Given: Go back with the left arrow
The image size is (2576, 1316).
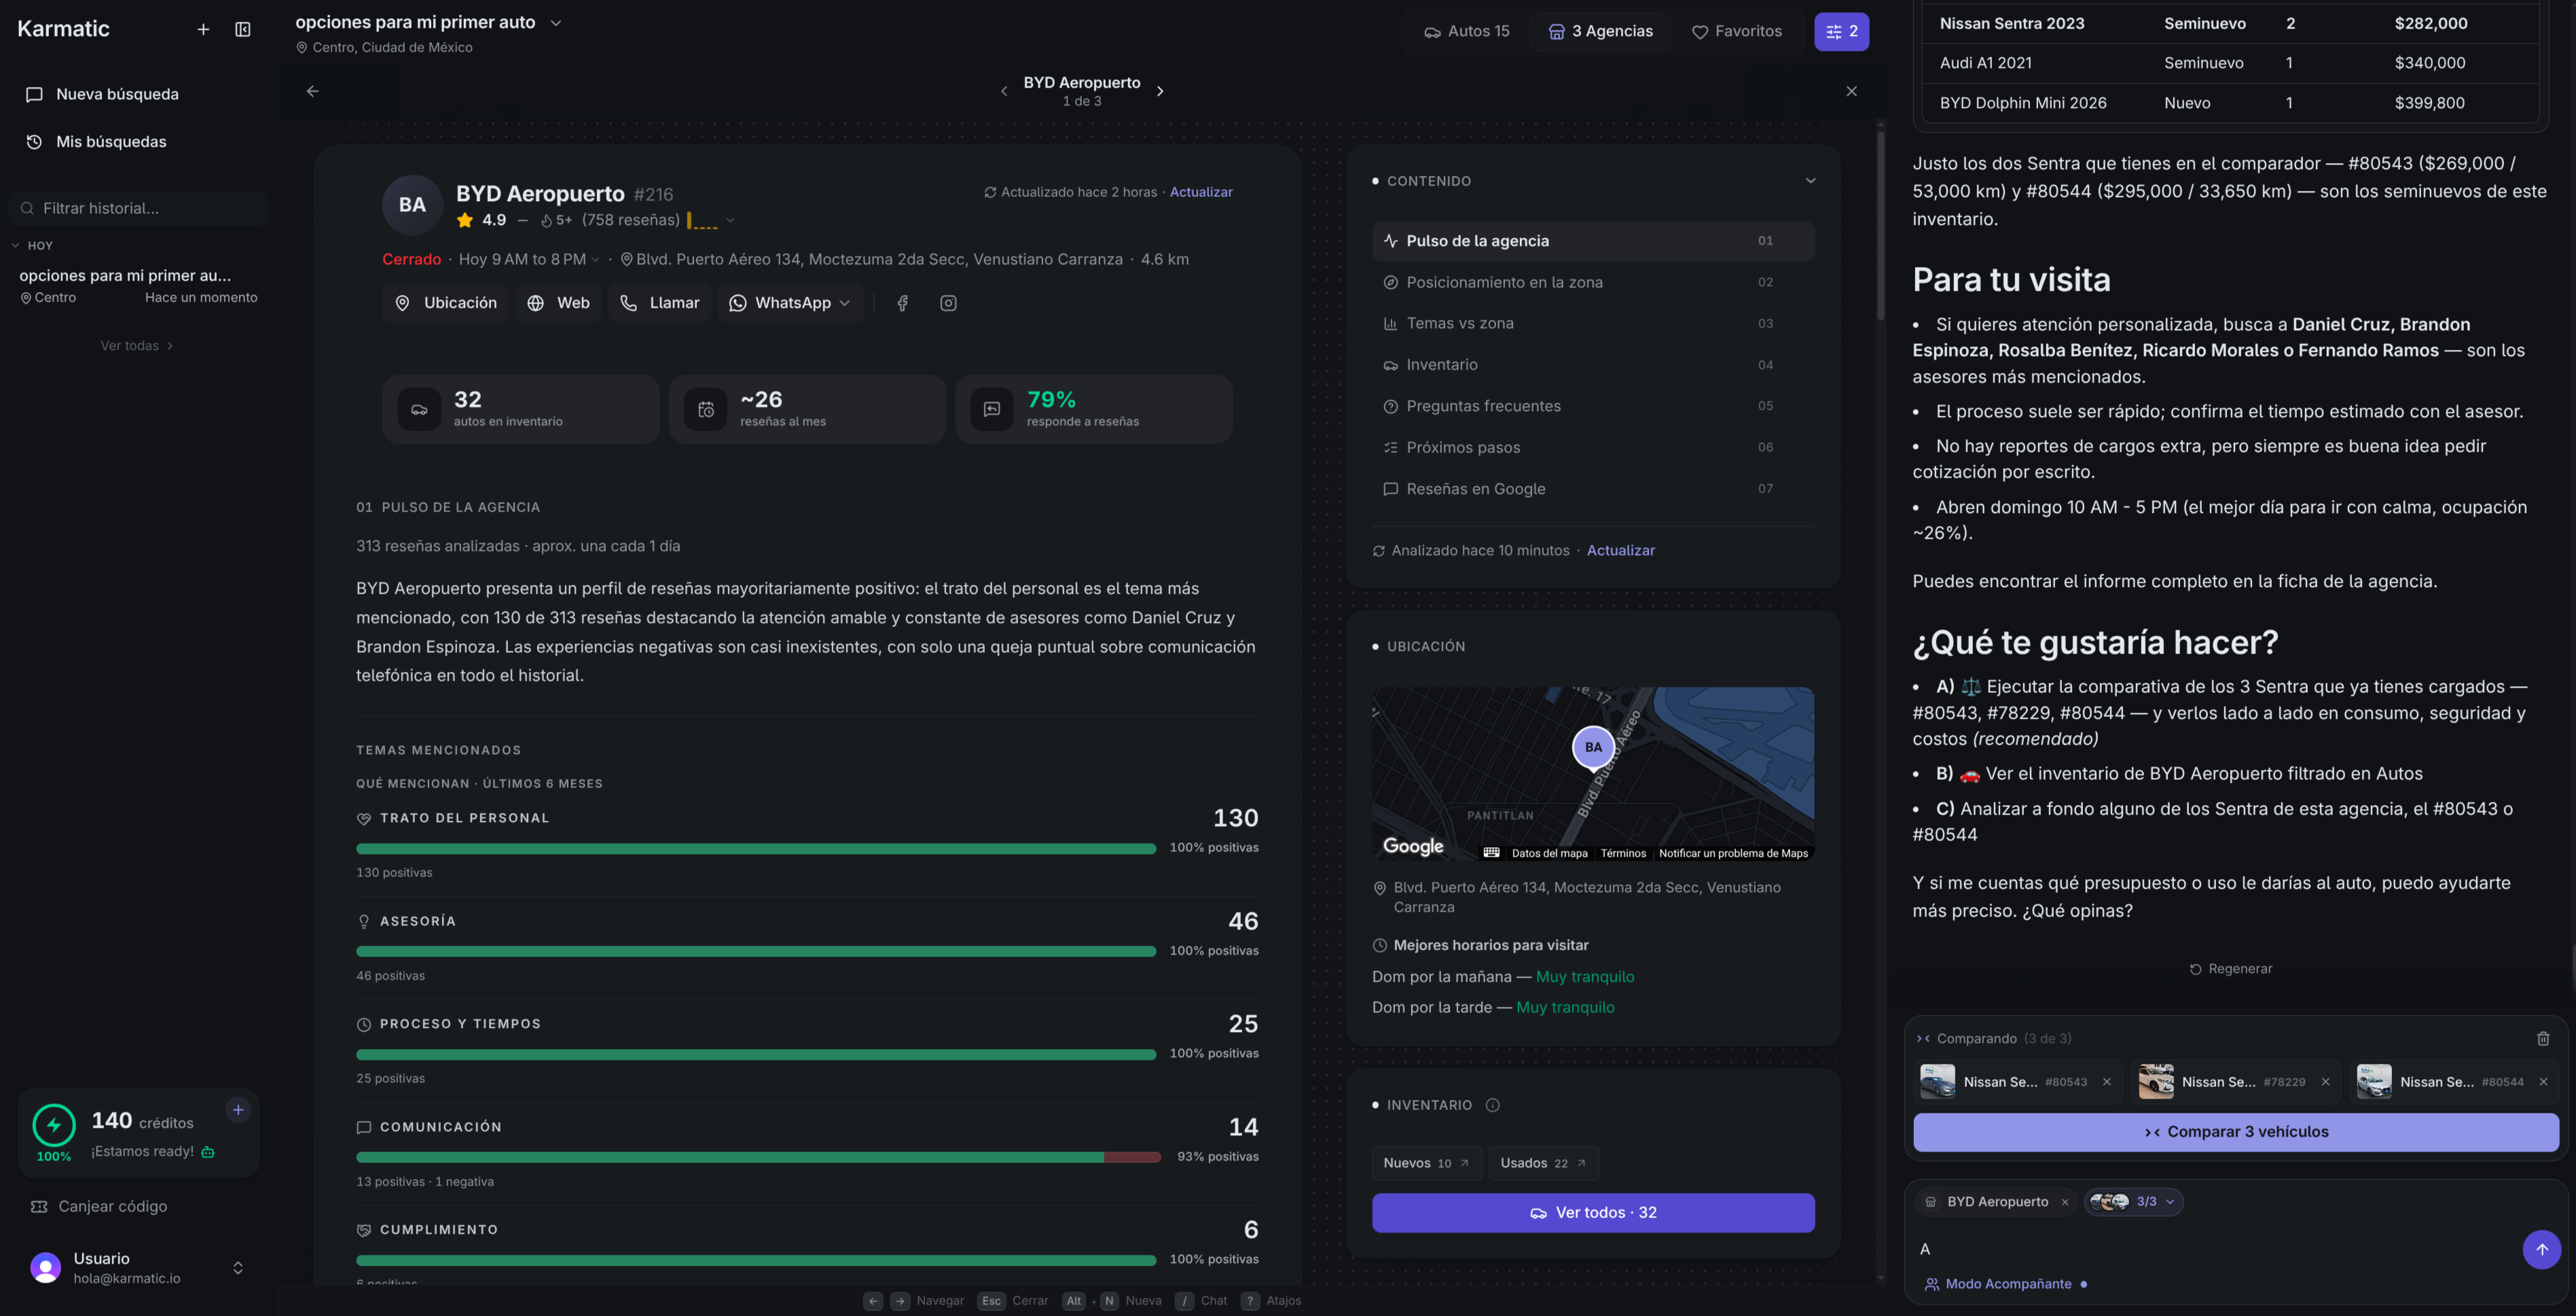Looking at the screenshot, I should [x=313, y=91].
